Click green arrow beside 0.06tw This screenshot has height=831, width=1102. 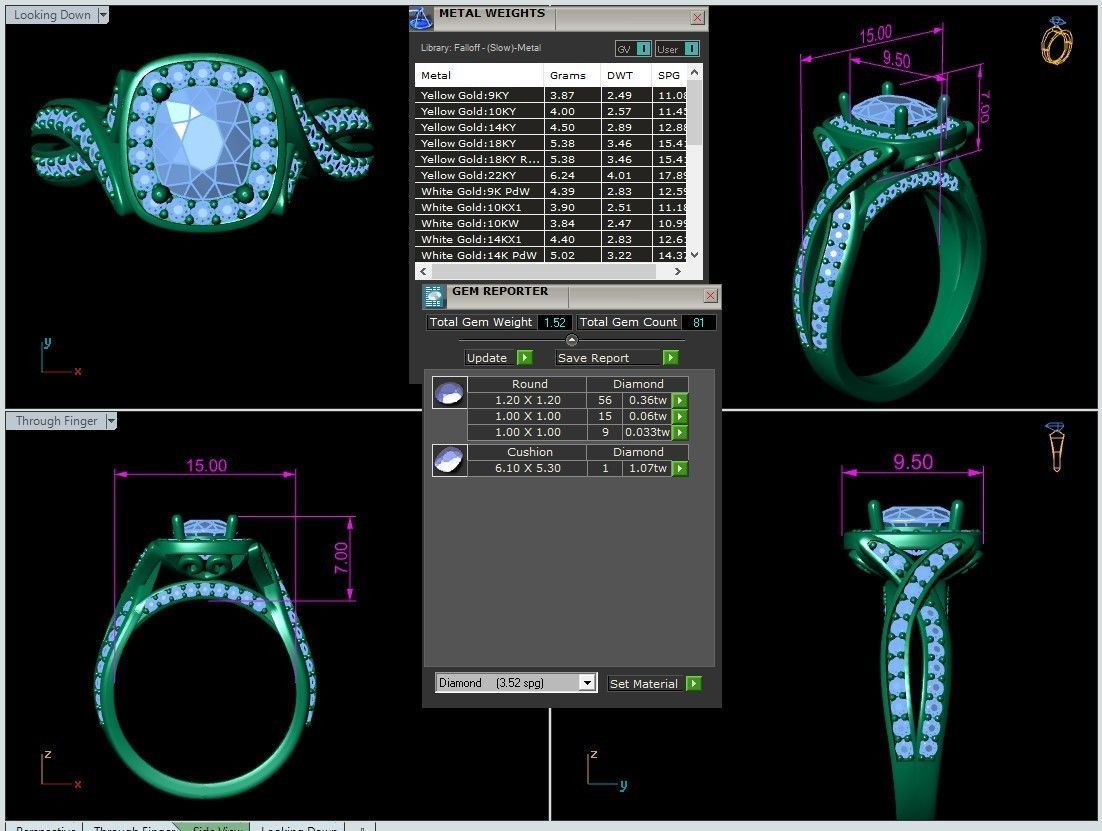pyautogui.click(x=680, y=416)
